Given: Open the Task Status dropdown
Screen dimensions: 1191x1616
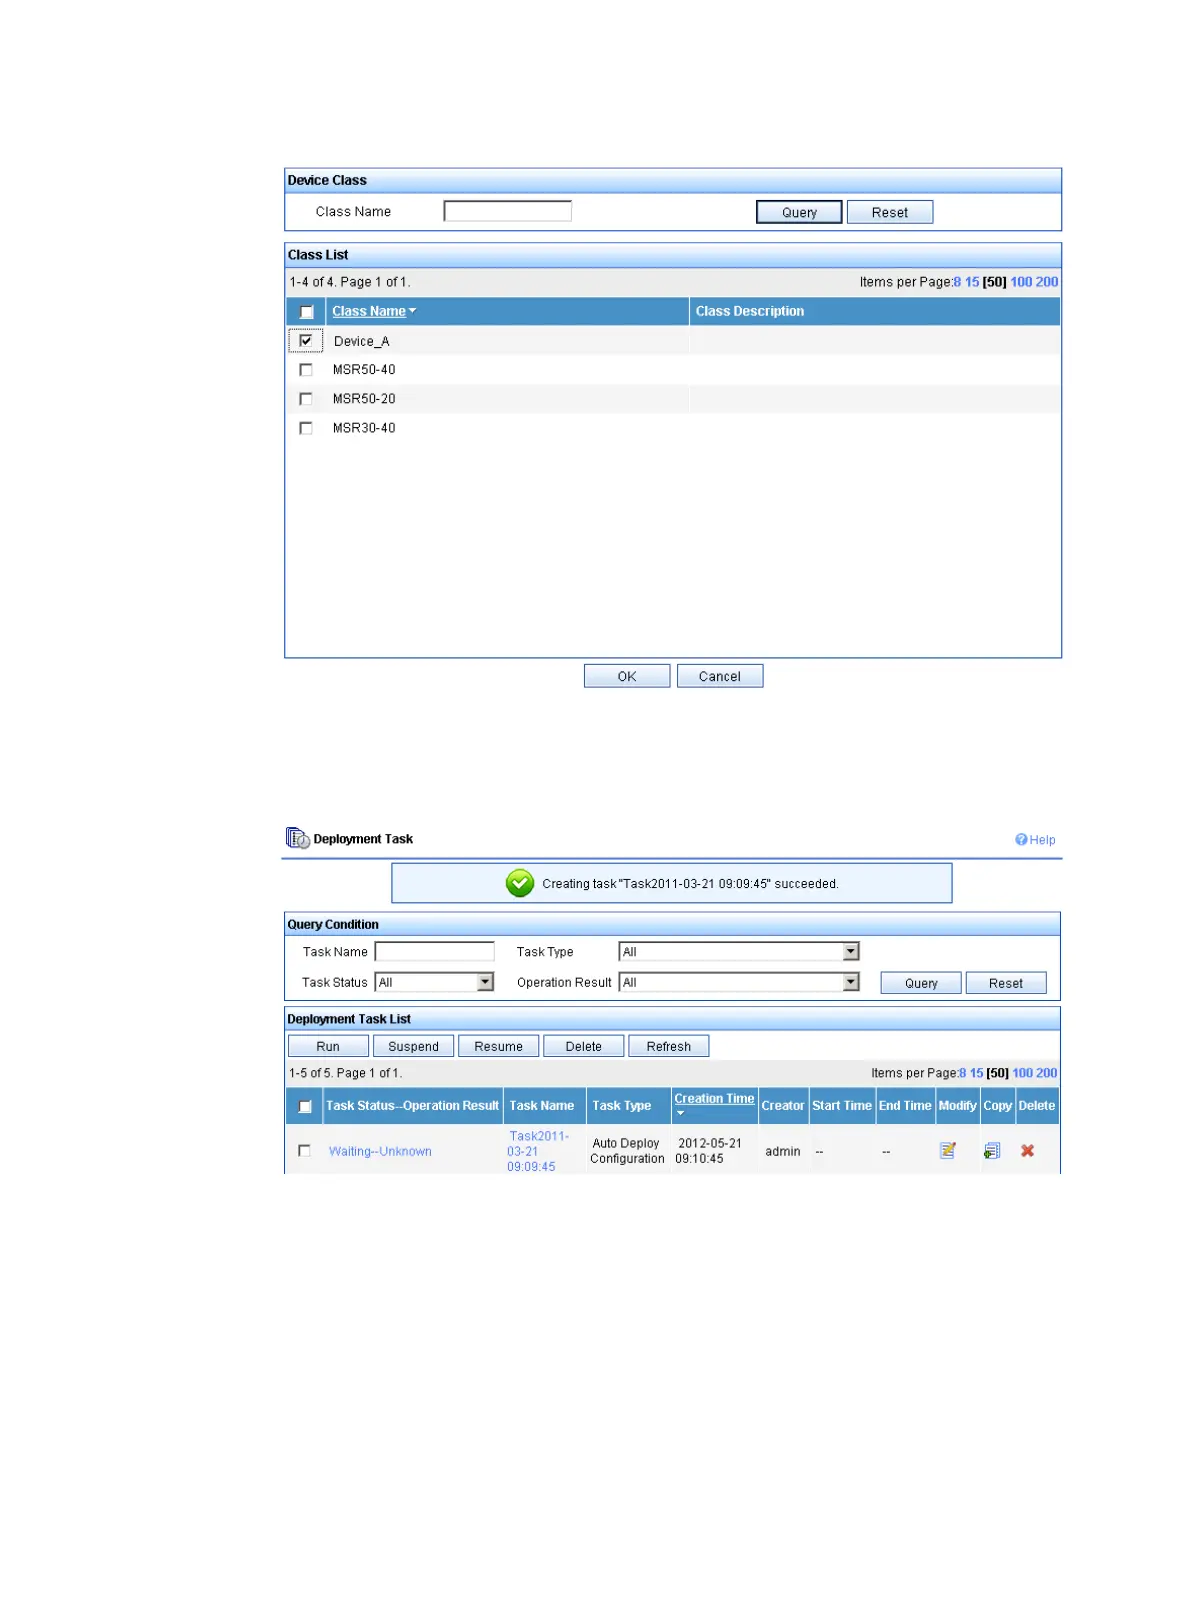Looking at the screenshot, I should pos(435,982).
